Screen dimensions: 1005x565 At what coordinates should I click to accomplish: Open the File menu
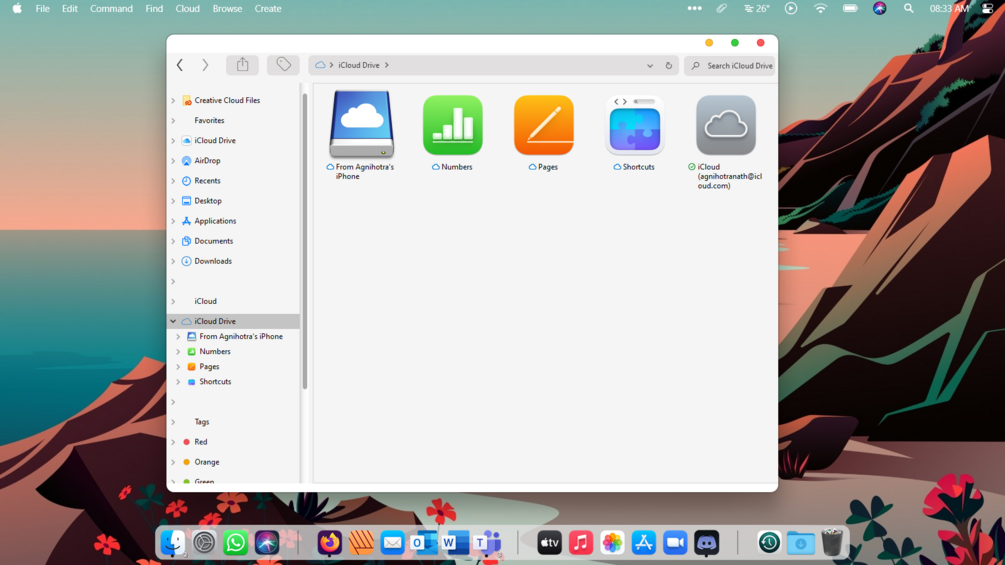42,9
